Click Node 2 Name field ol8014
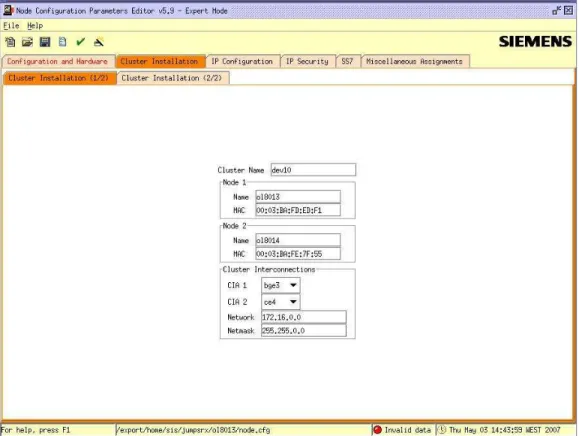The image size is (579, 436). point(298,240)
